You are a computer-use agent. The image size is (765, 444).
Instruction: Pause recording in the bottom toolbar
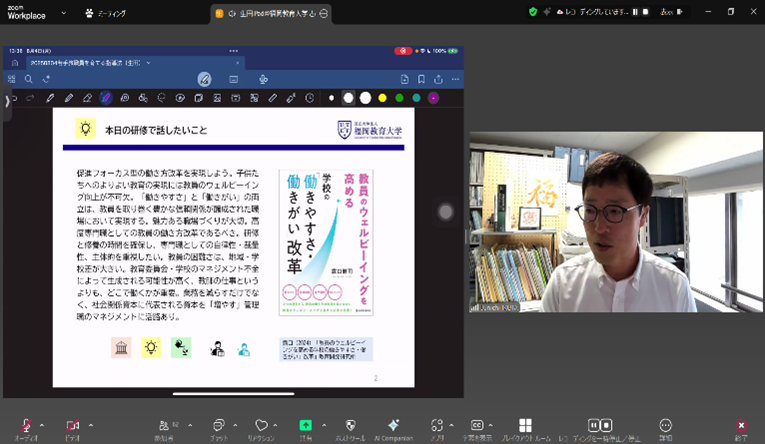coord(593,425)
